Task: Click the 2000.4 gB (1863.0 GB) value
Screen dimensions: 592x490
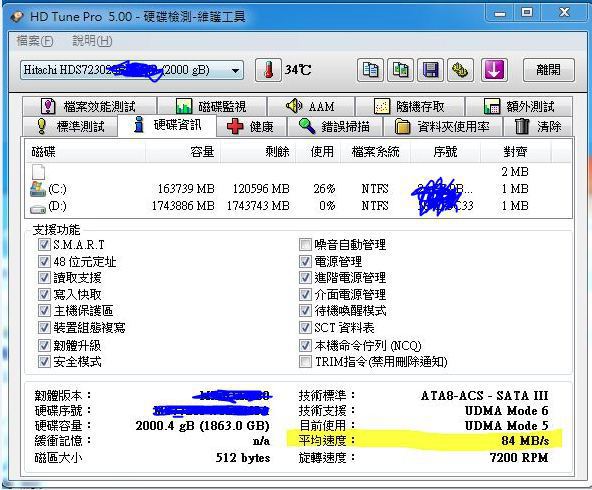Action: (202, 425)
